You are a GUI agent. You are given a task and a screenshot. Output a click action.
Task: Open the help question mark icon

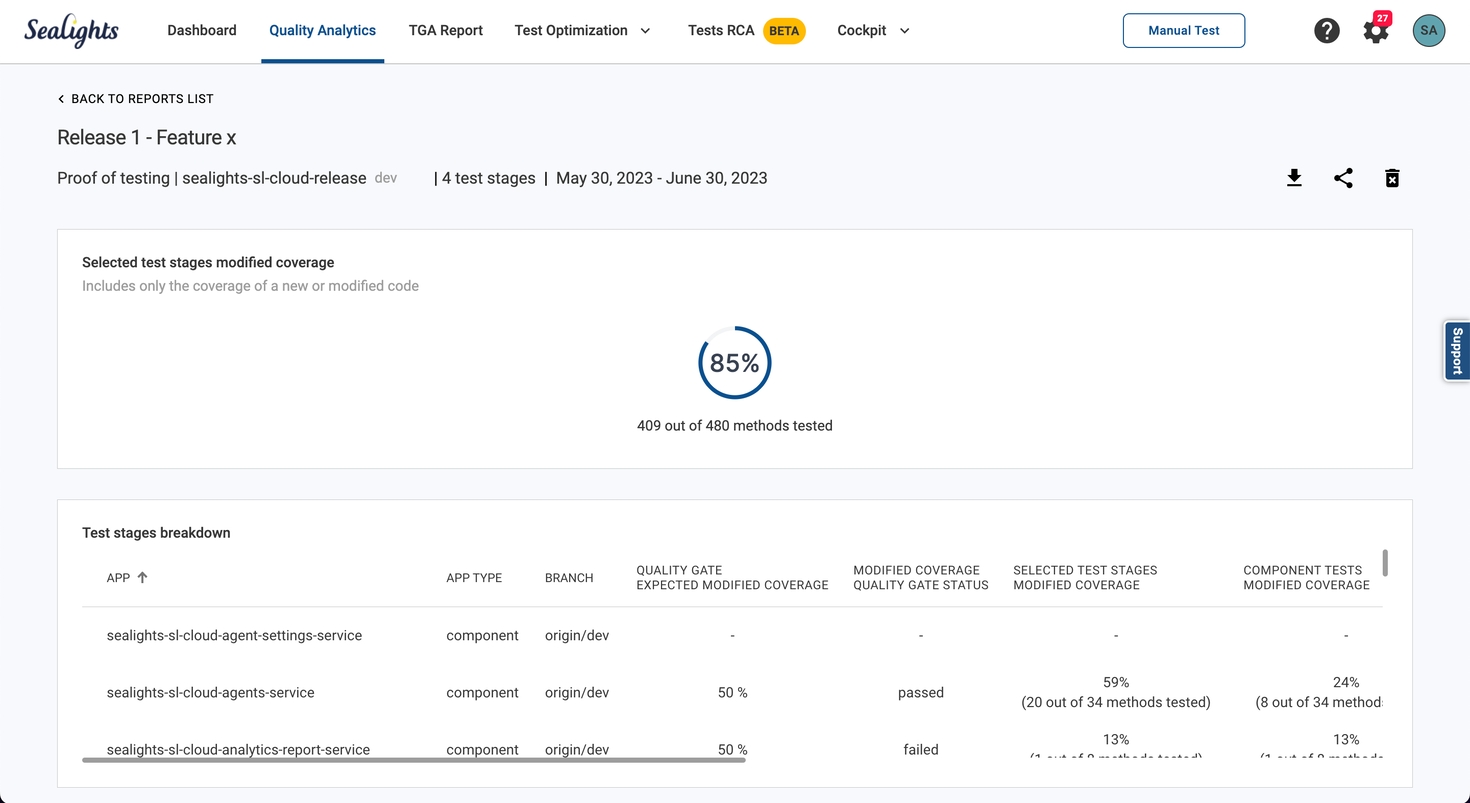point(1326,31)
